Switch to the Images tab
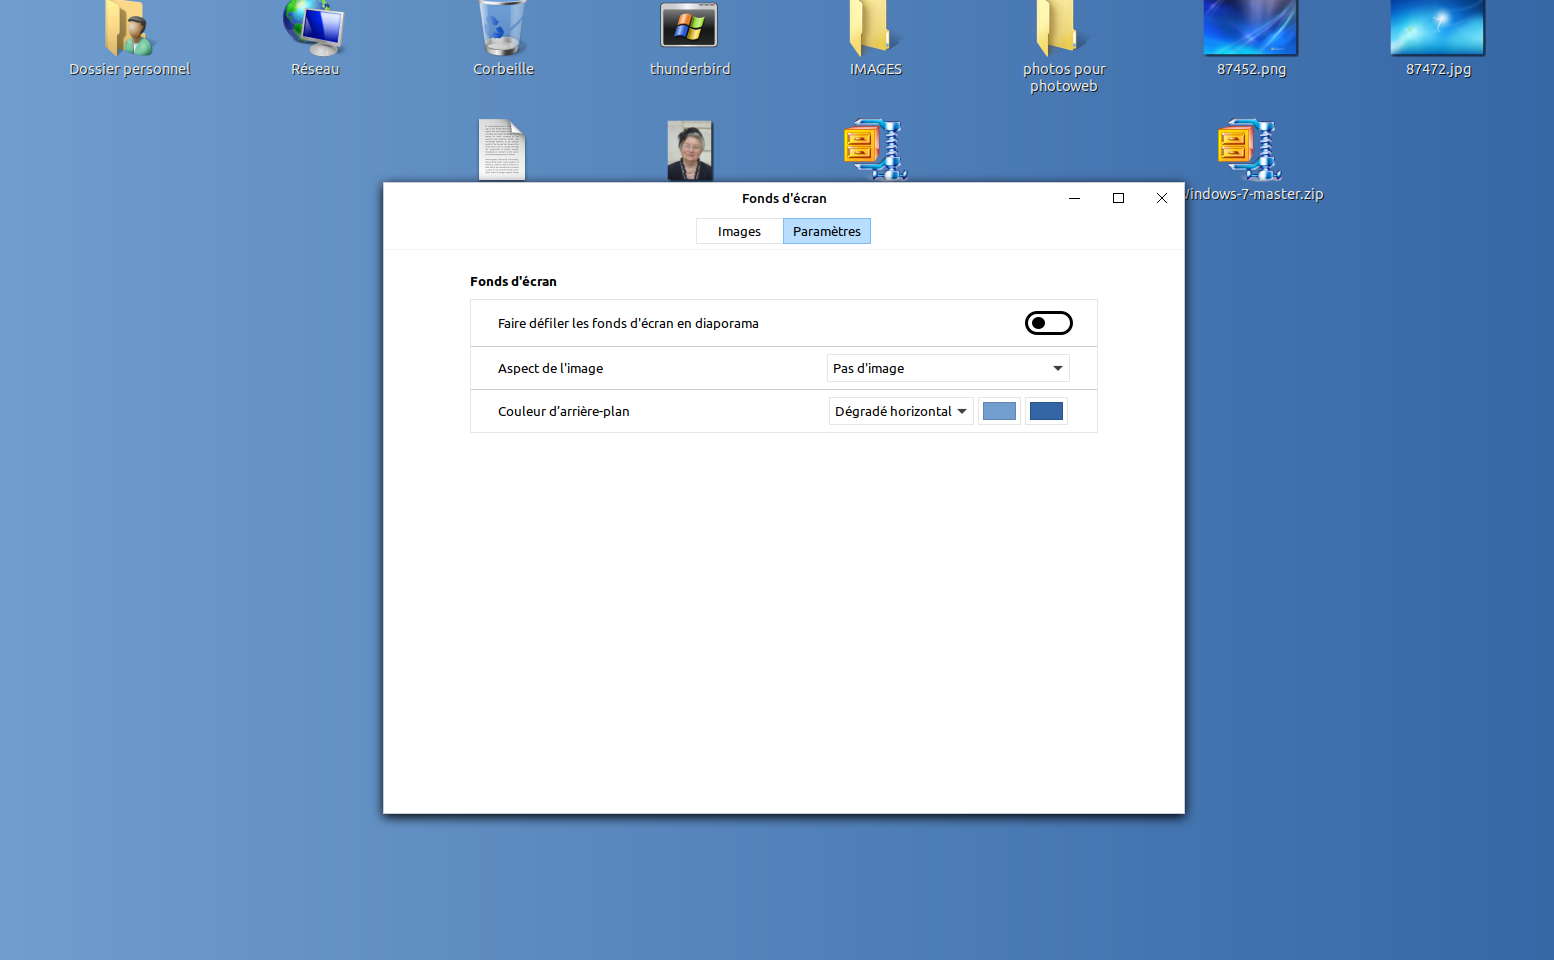 click(x=739, y=231)
